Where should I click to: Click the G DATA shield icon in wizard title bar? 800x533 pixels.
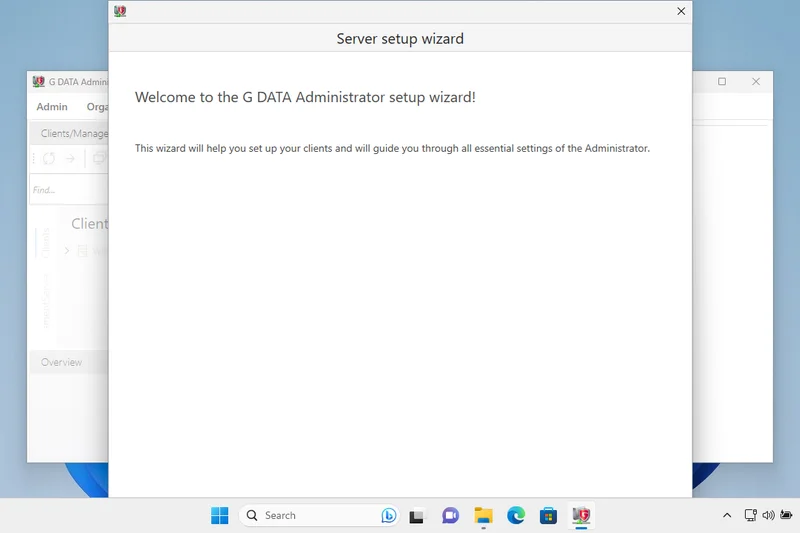pos(120,11)
